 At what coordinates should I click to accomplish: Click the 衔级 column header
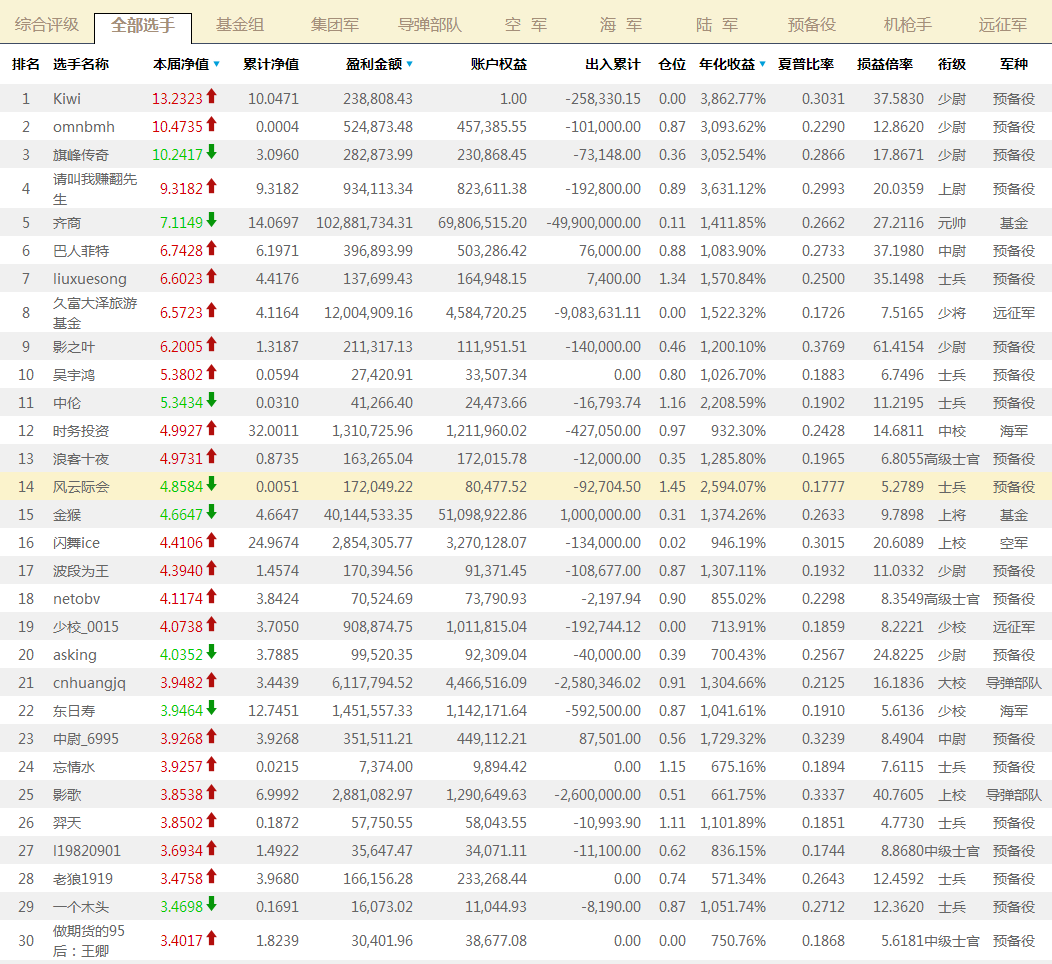[x=952, y=64]
